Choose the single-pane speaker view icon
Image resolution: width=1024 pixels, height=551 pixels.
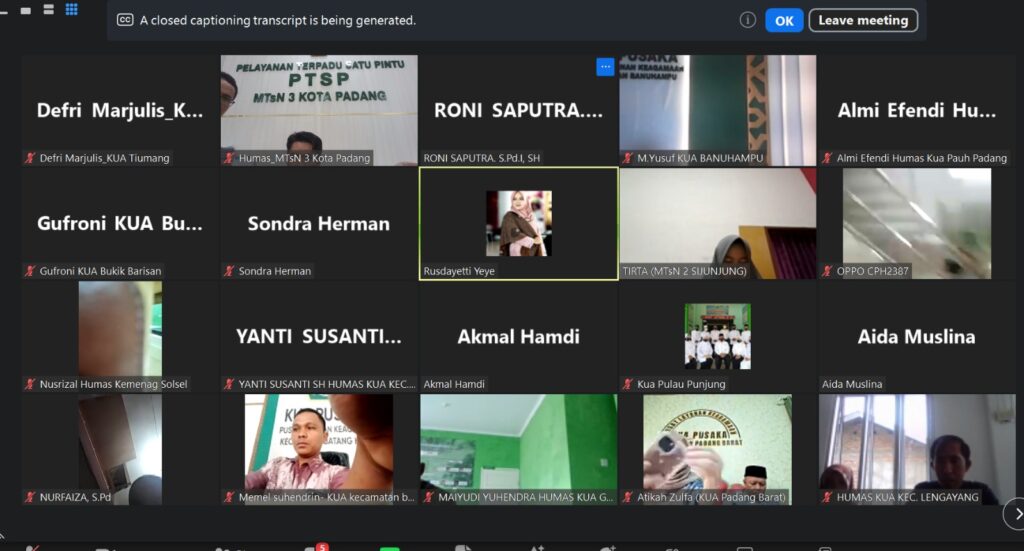click(25, 10)
